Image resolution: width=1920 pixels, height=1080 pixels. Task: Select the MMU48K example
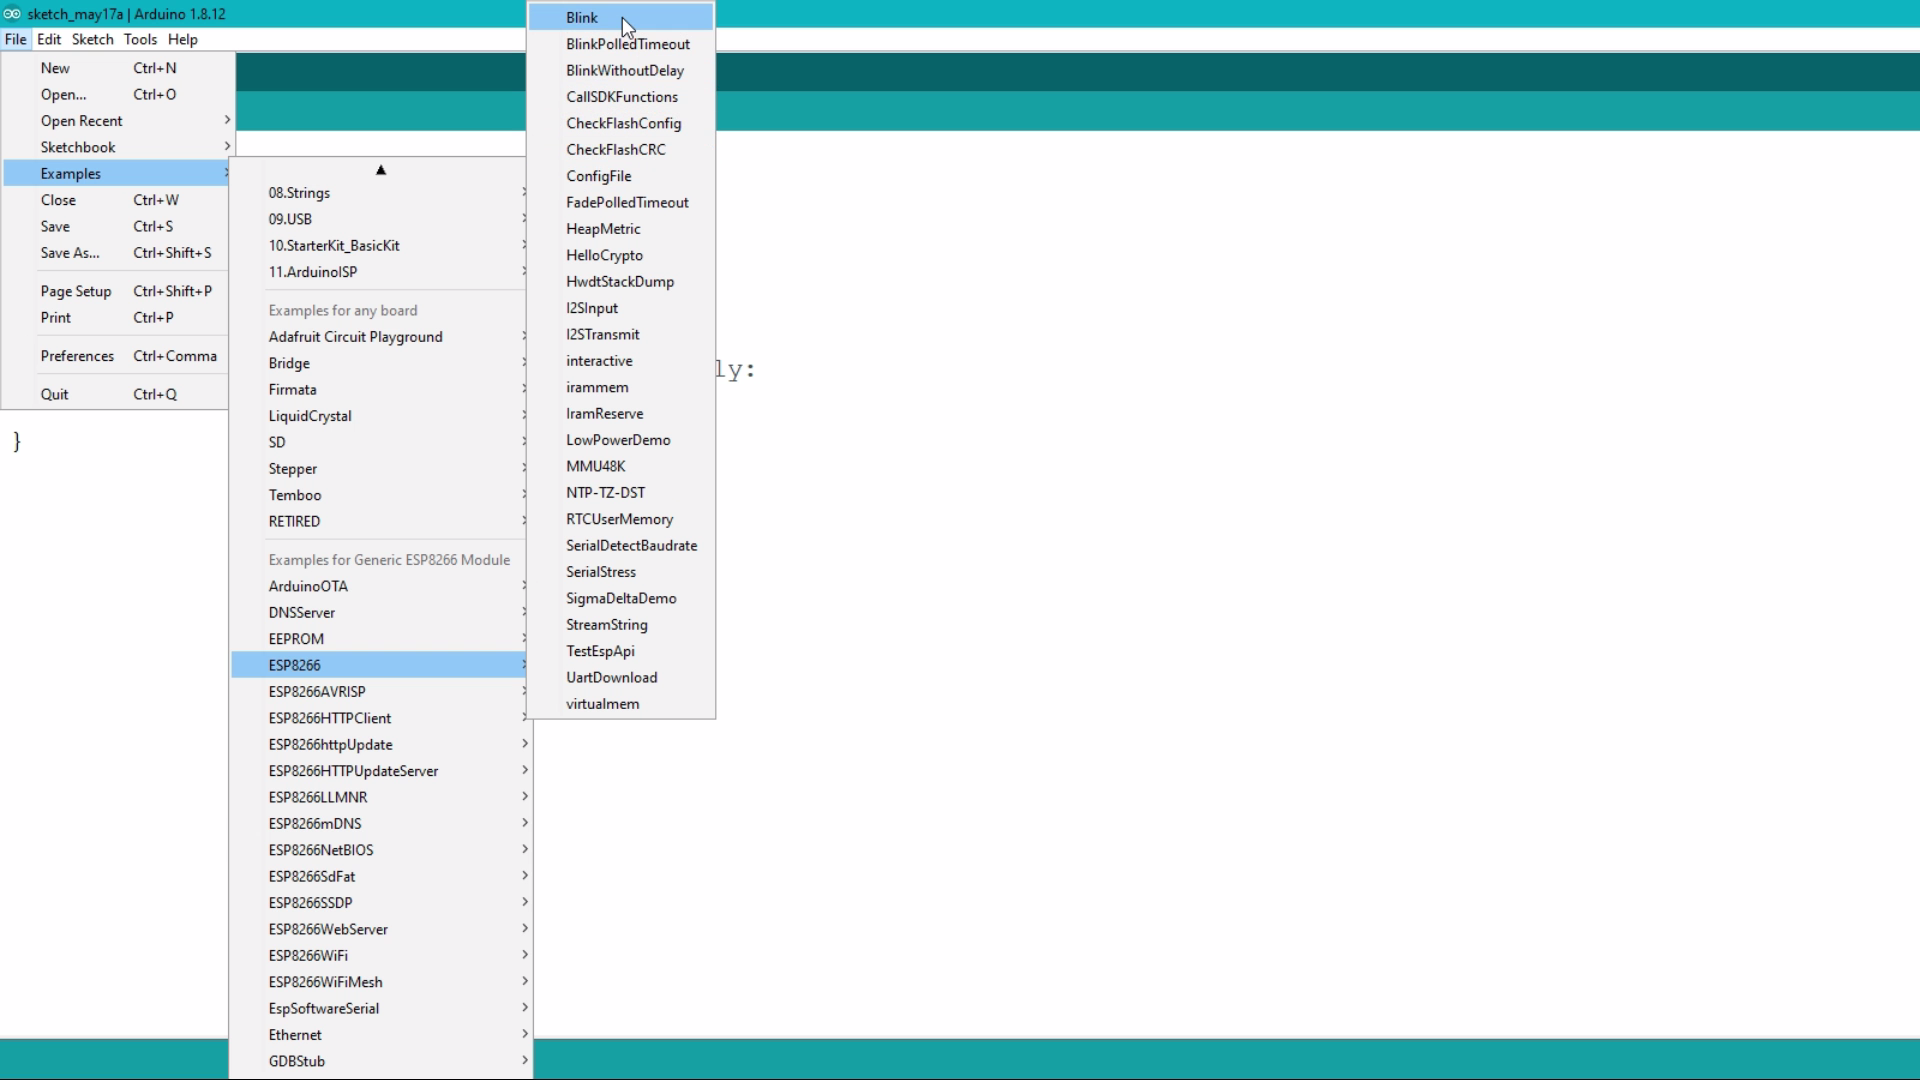tap(621, 466)
